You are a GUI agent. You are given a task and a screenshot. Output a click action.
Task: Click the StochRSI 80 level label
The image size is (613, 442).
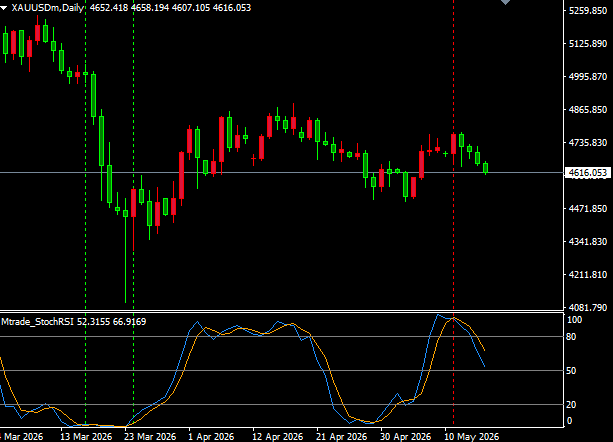point(571,336)
